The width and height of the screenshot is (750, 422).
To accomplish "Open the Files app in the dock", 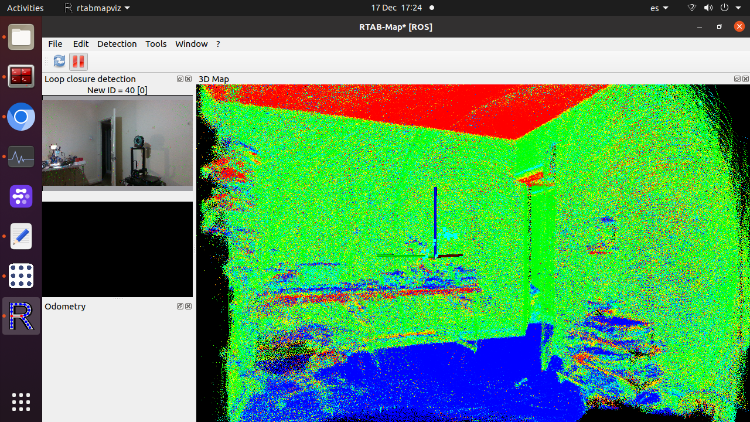I will click(x=21, y=38).
